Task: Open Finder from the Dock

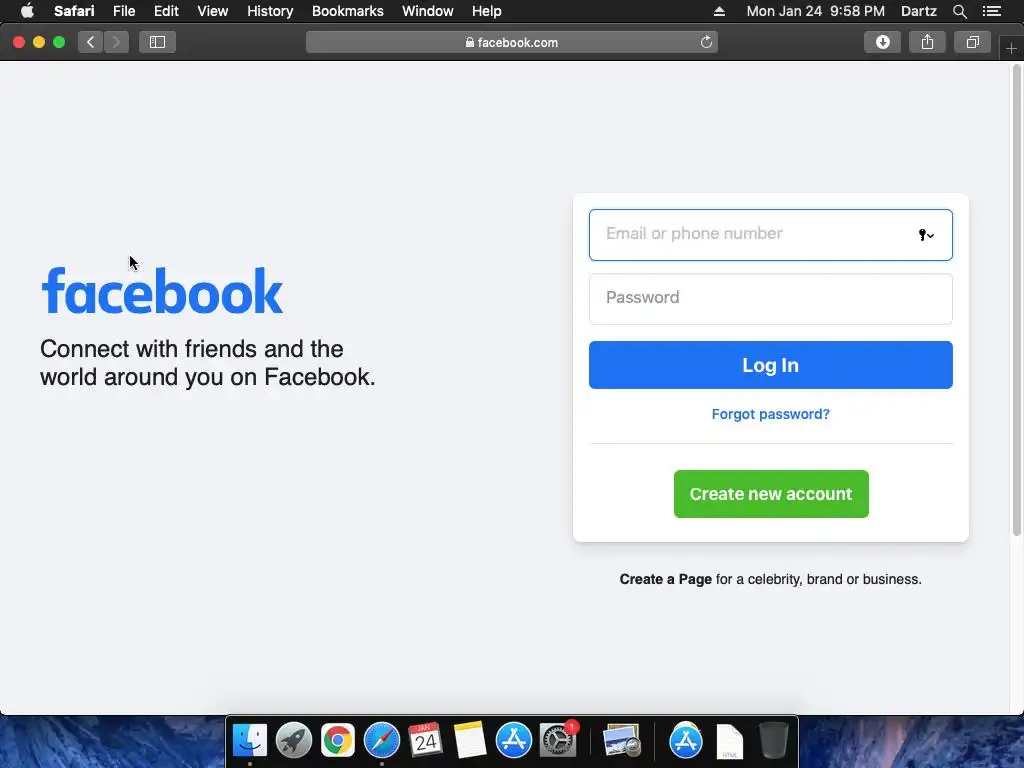Action: coord(250,741)
